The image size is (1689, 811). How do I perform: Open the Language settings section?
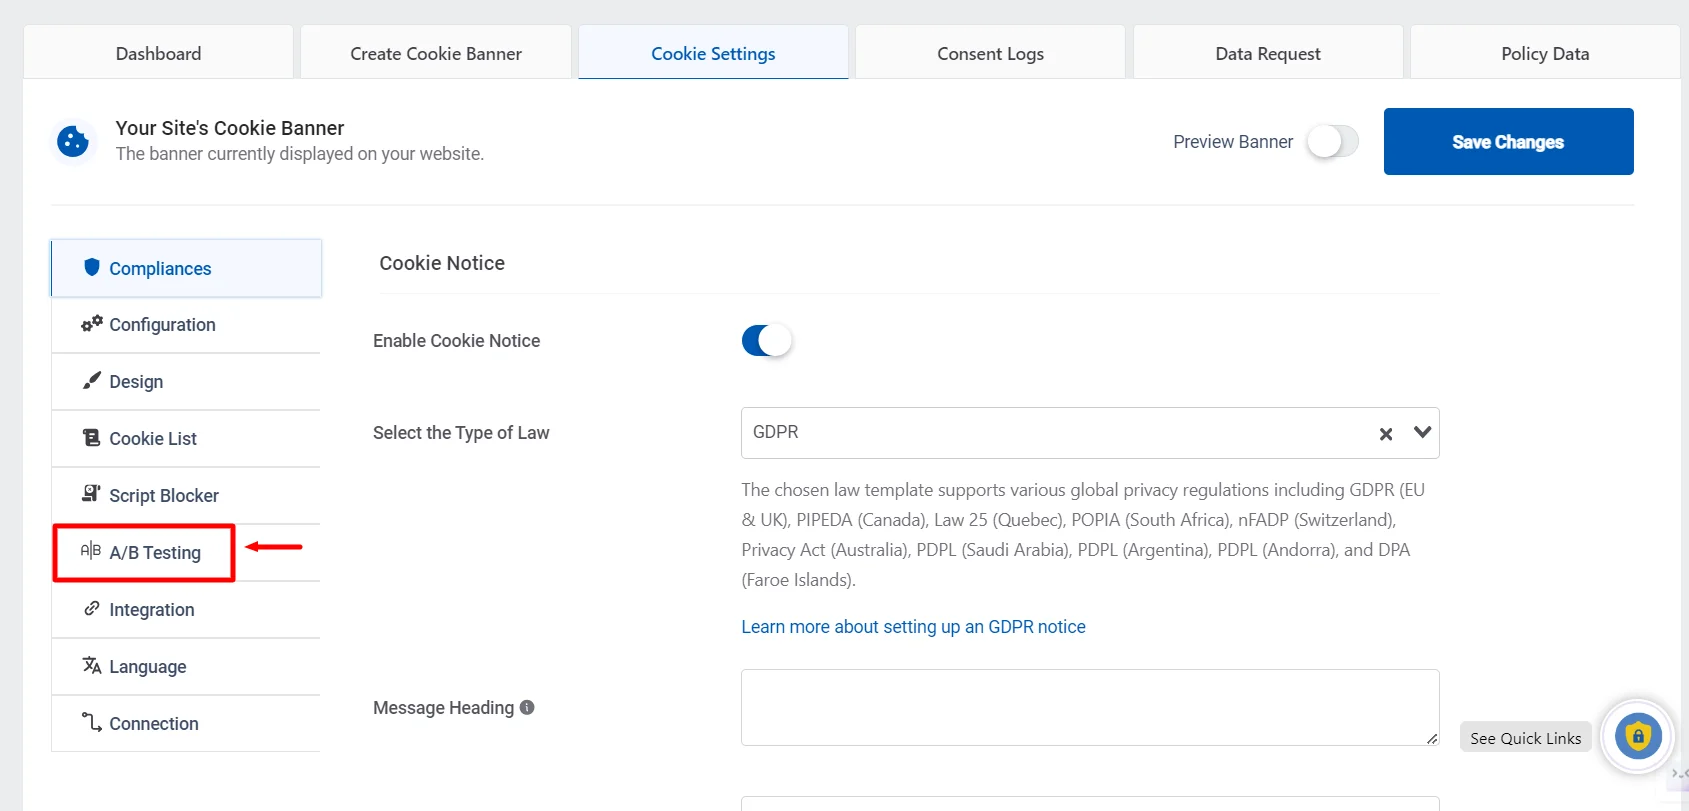(x=186, y=667)
